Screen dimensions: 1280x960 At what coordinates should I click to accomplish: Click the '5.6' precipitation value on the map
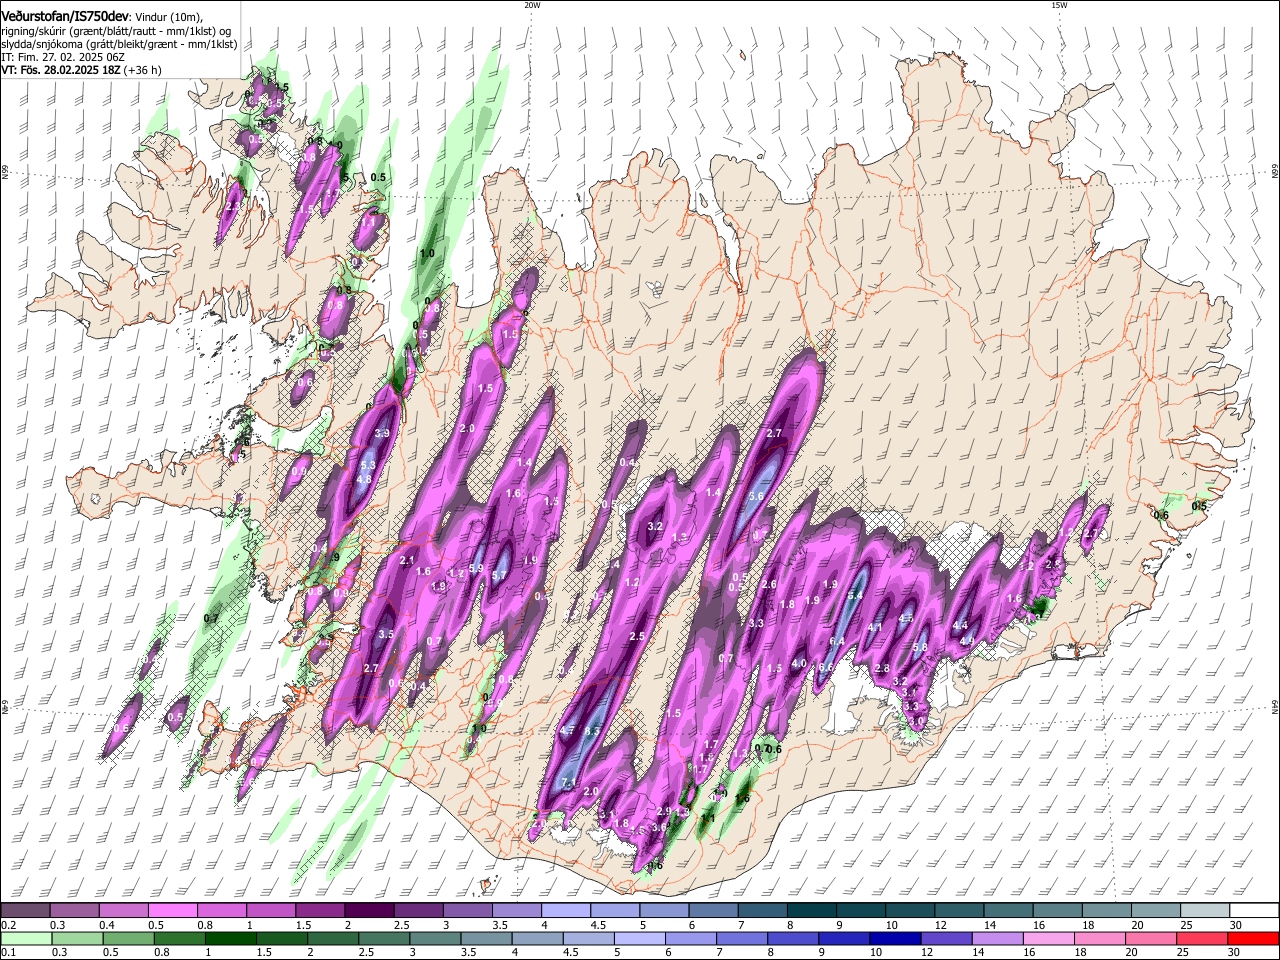(x=756, y=496)
